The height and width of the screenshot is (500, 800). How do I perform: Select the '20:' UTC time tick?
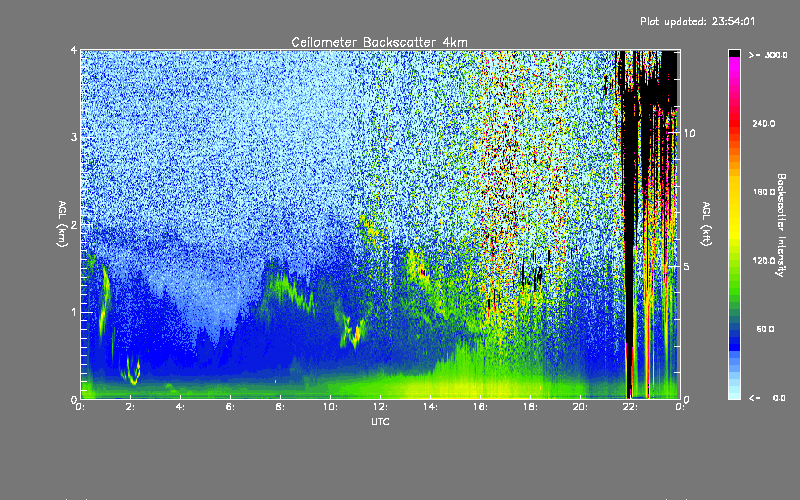pos(580,407)
